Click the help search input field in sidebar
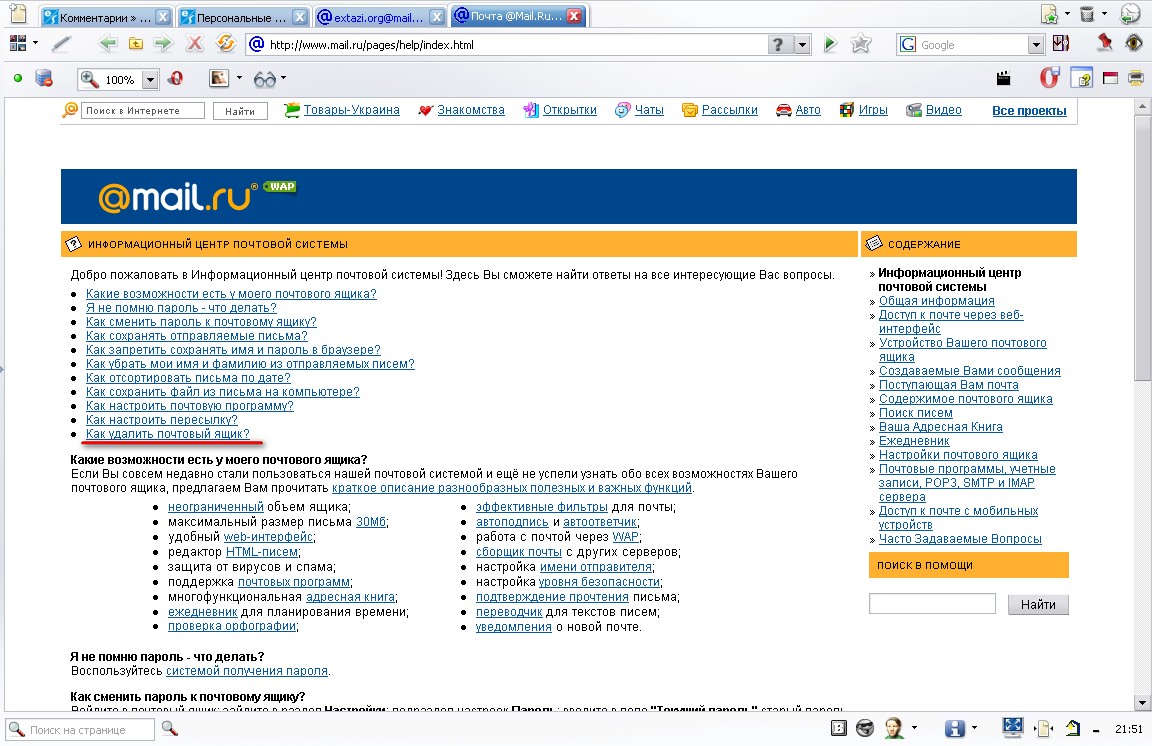The width and height of the screenshot is (1152, 746). click(932, 603)
